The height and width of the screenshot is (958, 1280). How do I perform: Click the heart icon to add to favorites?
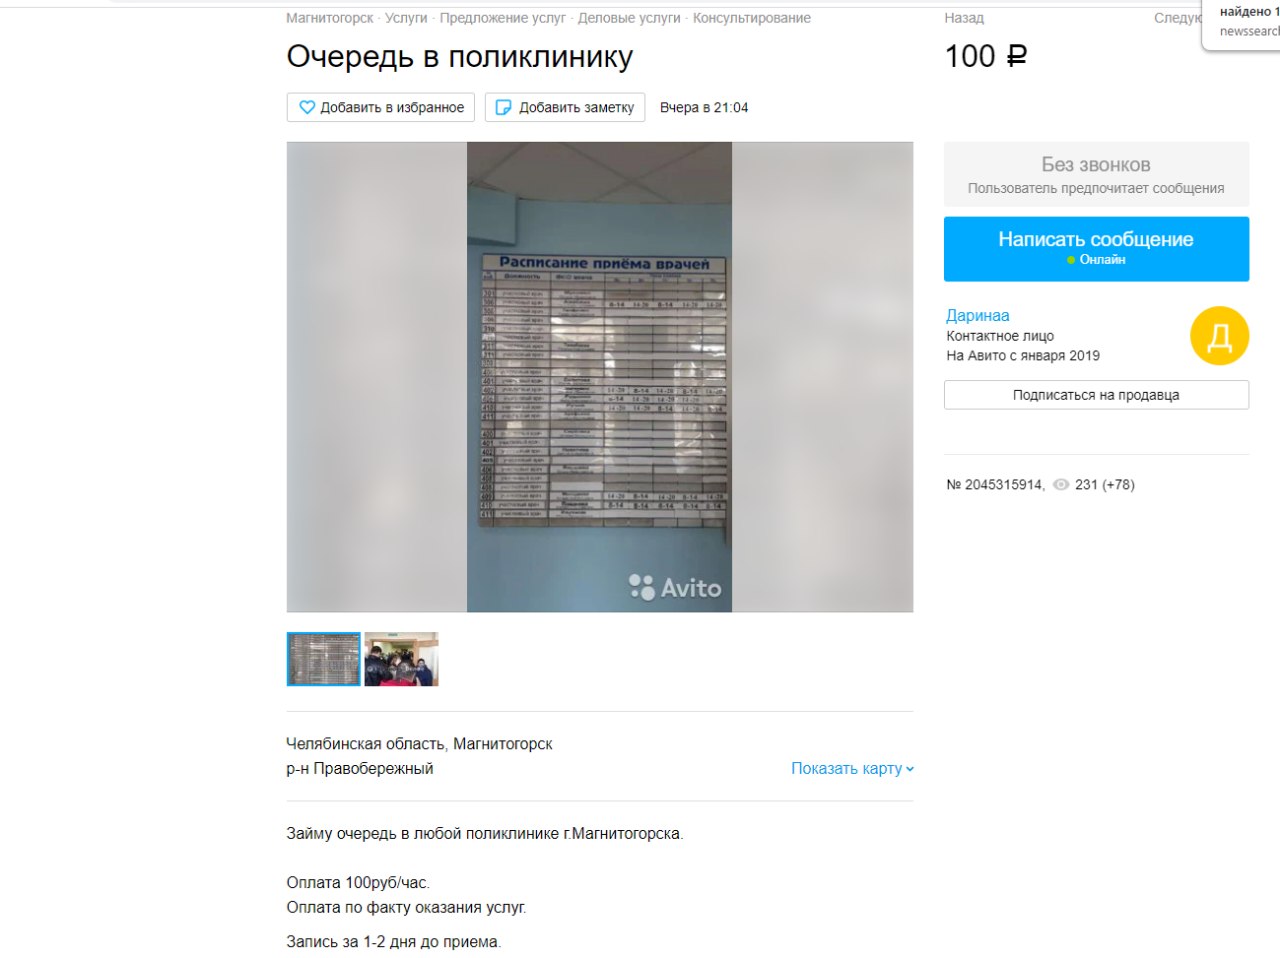(307, 107)
